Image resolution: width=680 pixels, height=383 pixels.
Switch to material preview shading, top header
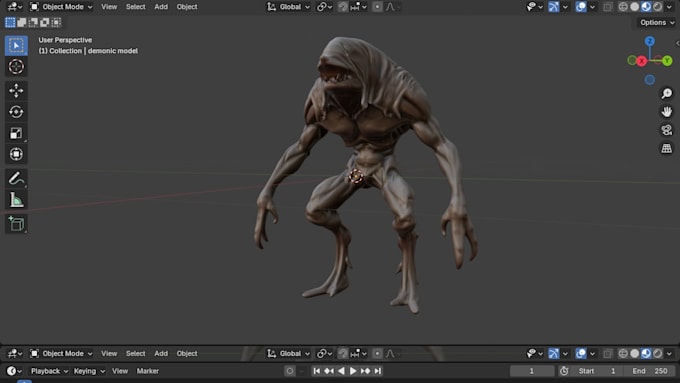646,7
